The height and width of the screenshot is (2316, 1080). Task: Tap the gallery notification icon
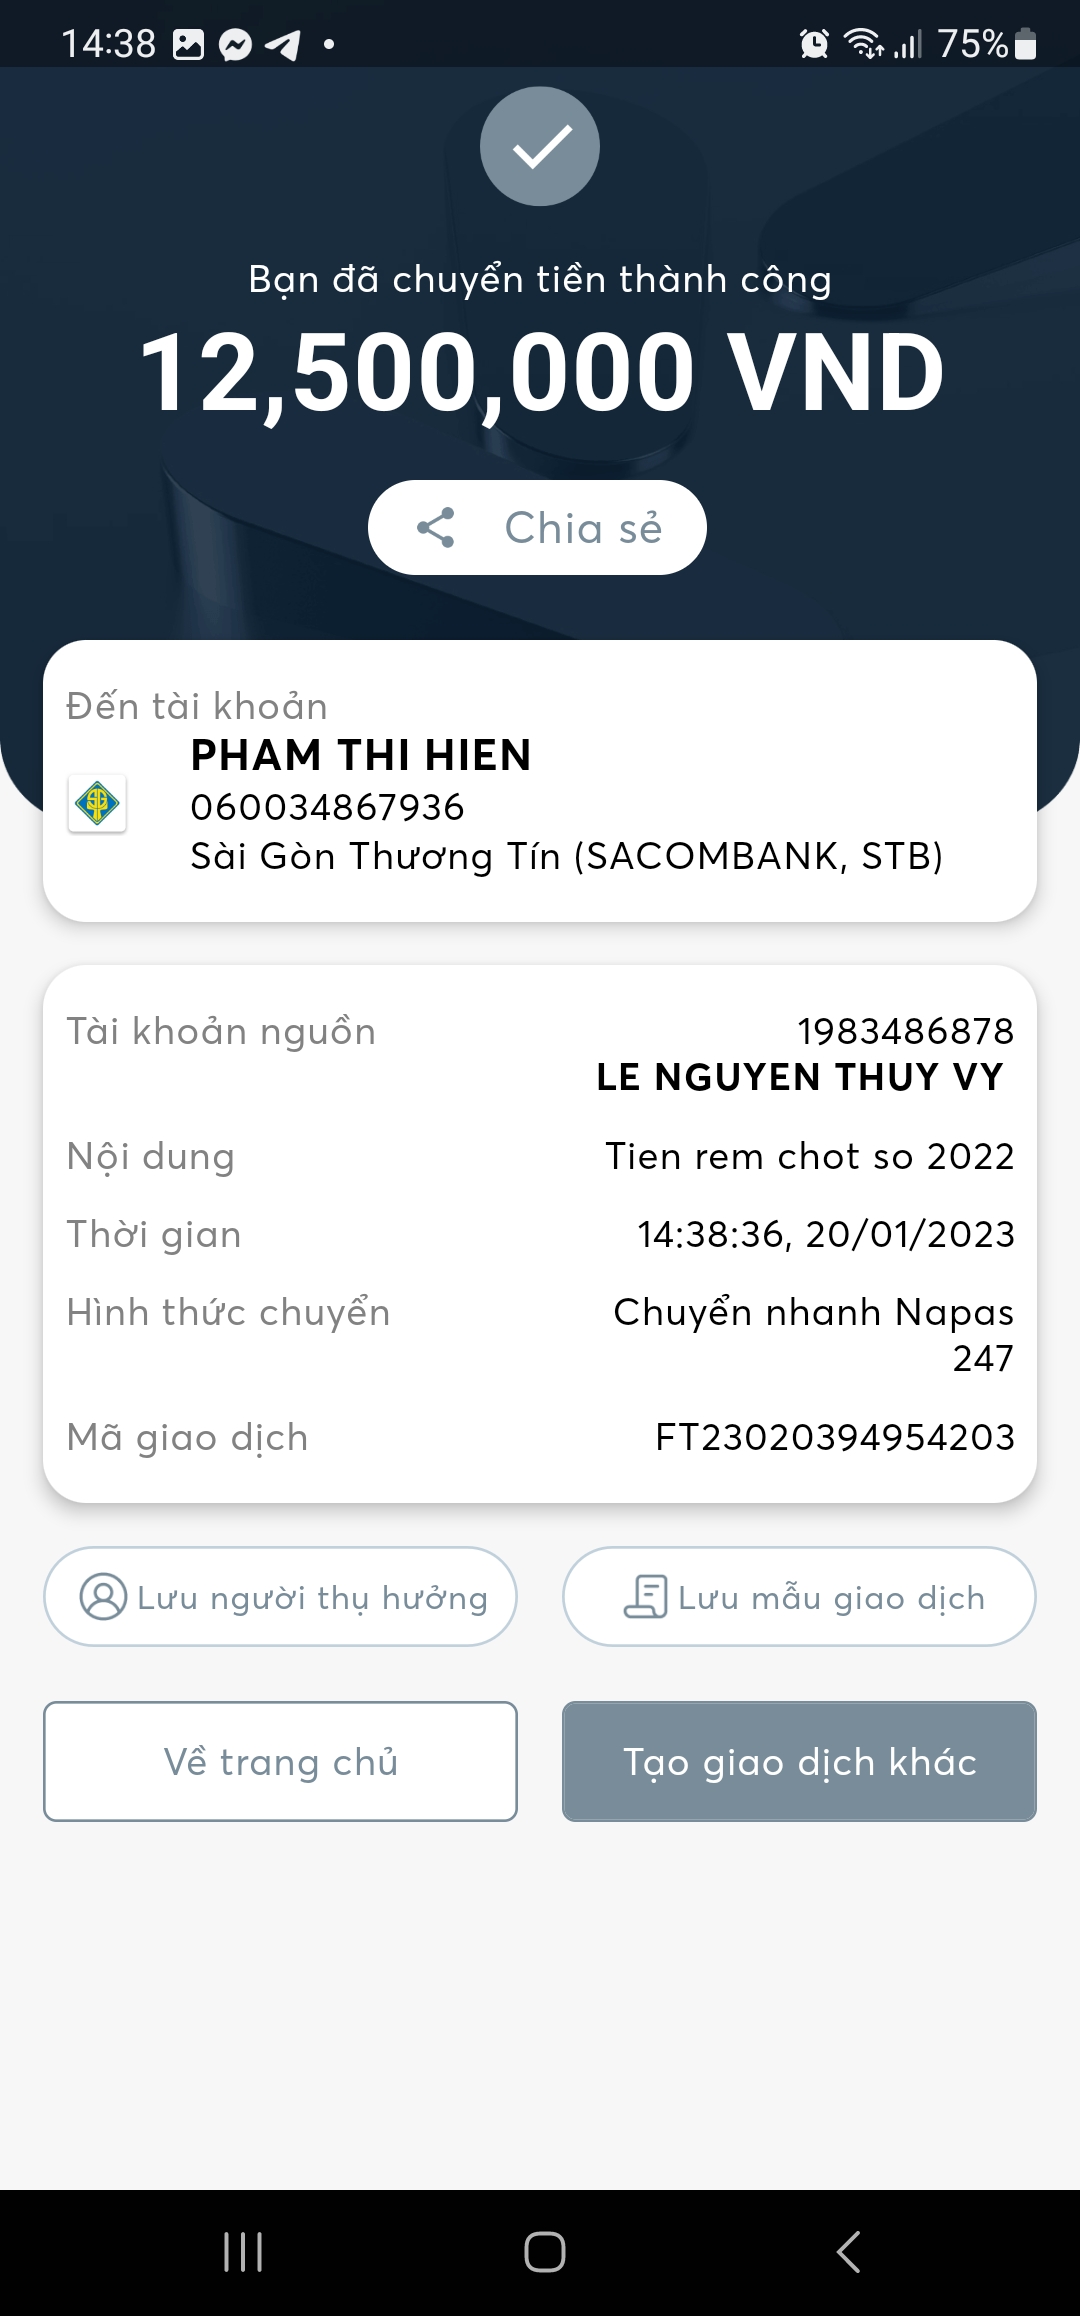point(188,45)
